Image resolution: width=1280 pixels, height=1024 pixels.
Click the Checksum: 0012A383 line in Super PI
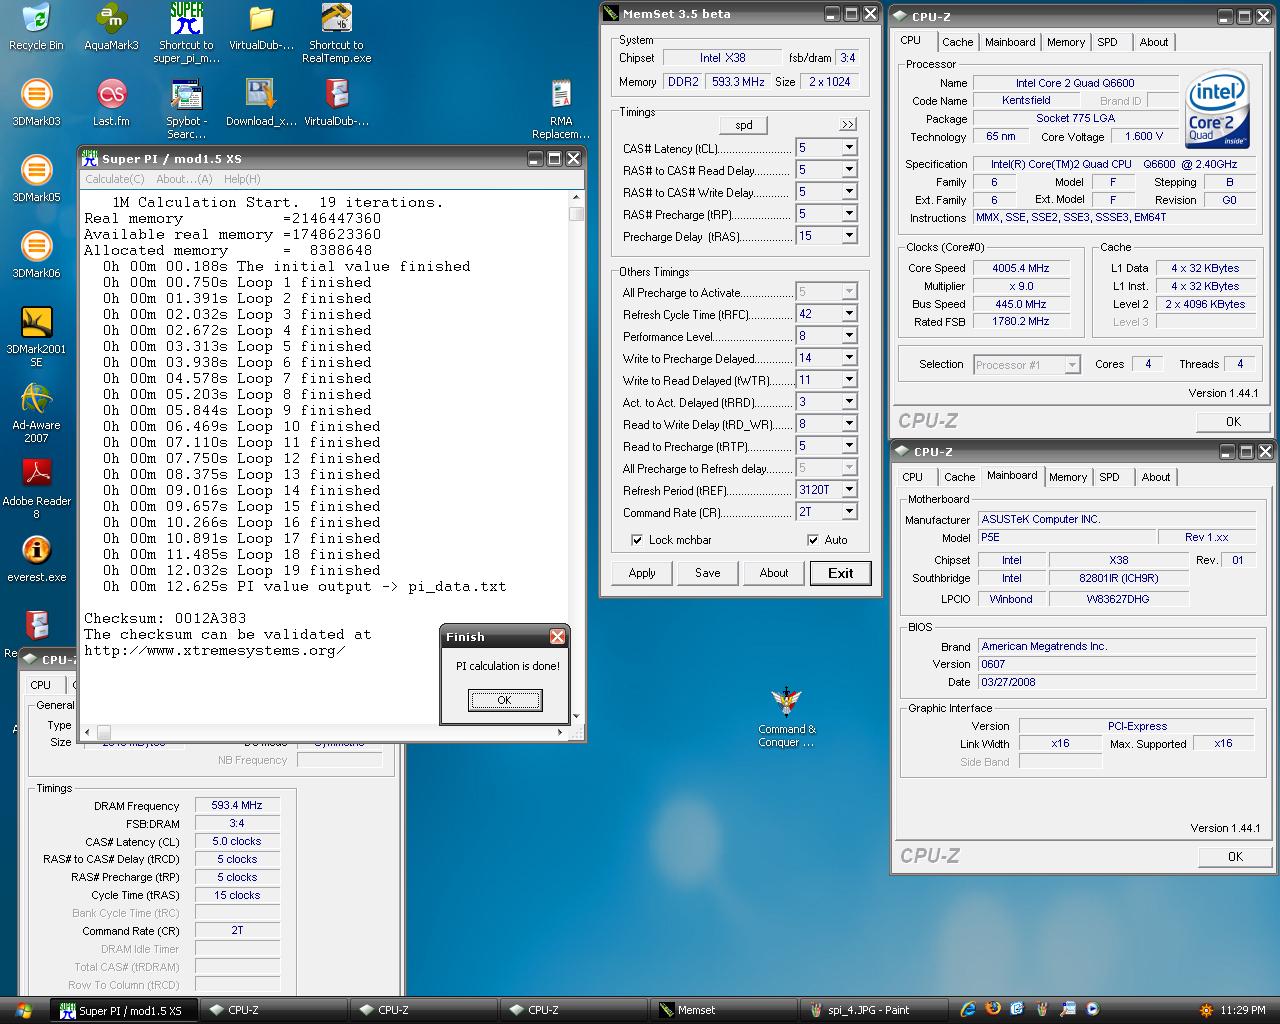[165, 618]
